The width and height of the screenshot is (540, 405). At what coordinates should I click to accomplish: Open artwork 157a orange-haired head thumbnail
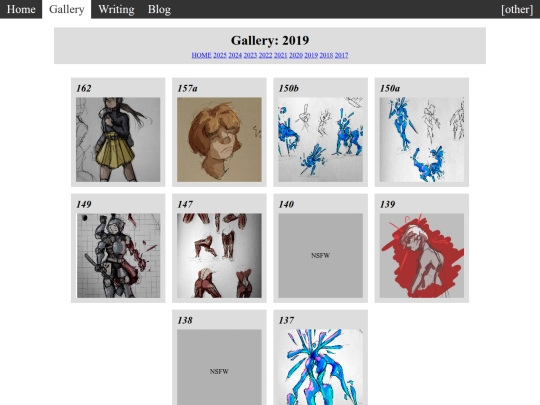tap(219, 139)
